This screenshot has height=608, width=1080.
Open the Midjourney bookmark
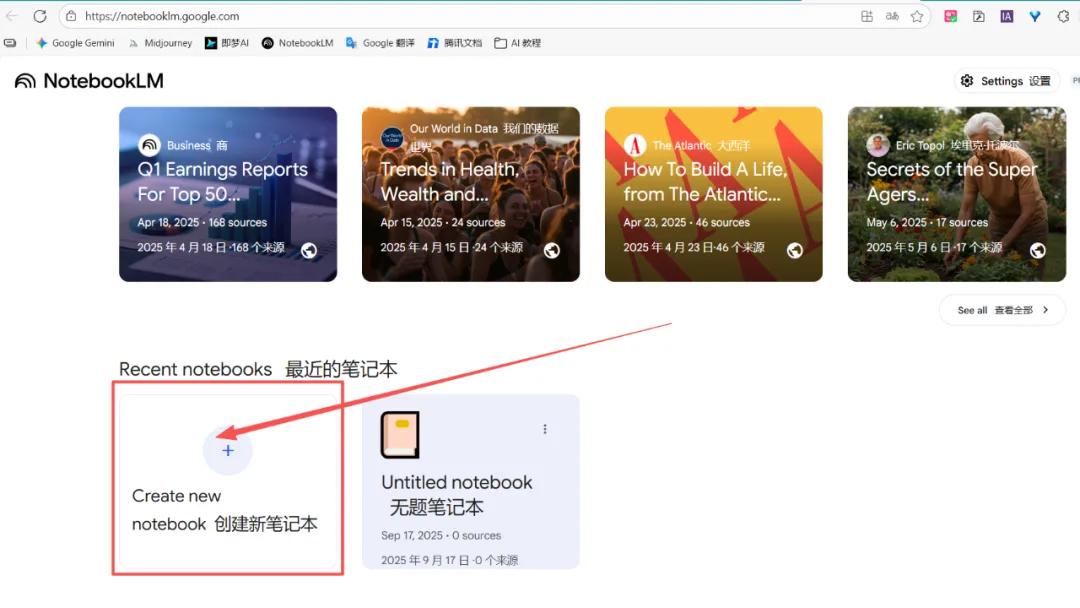click(x=160, y=43)
